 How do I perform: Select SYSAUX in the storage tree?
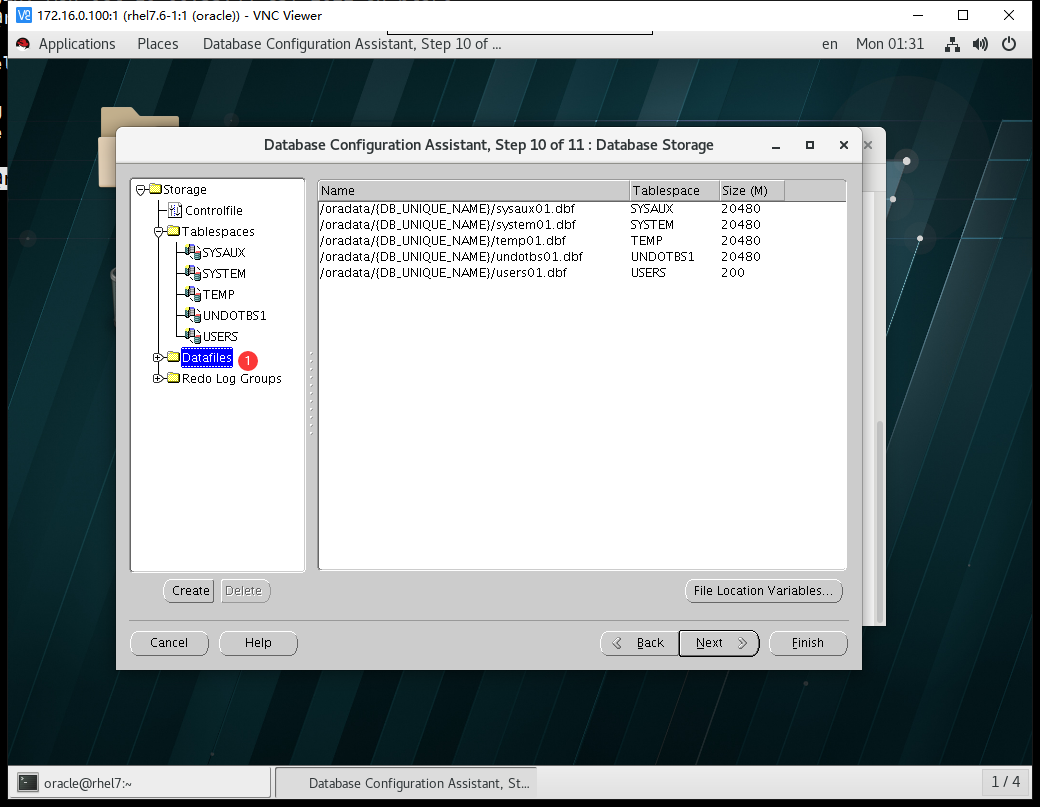[x=224, y=253]
